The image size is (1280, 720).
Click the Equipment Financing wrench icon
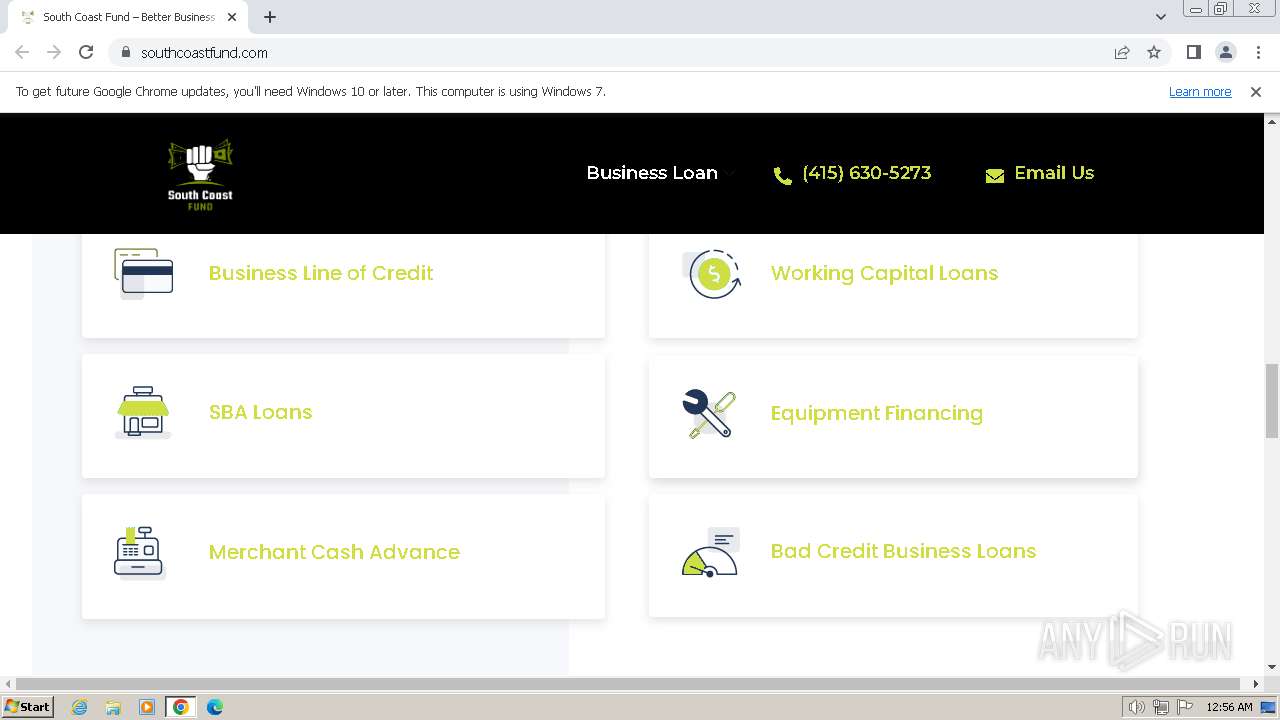click(709, 413)
